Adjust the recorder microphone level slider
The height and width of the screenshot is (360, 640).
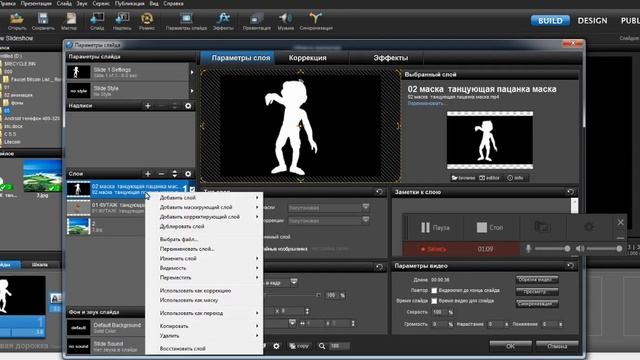click(552, 249)
